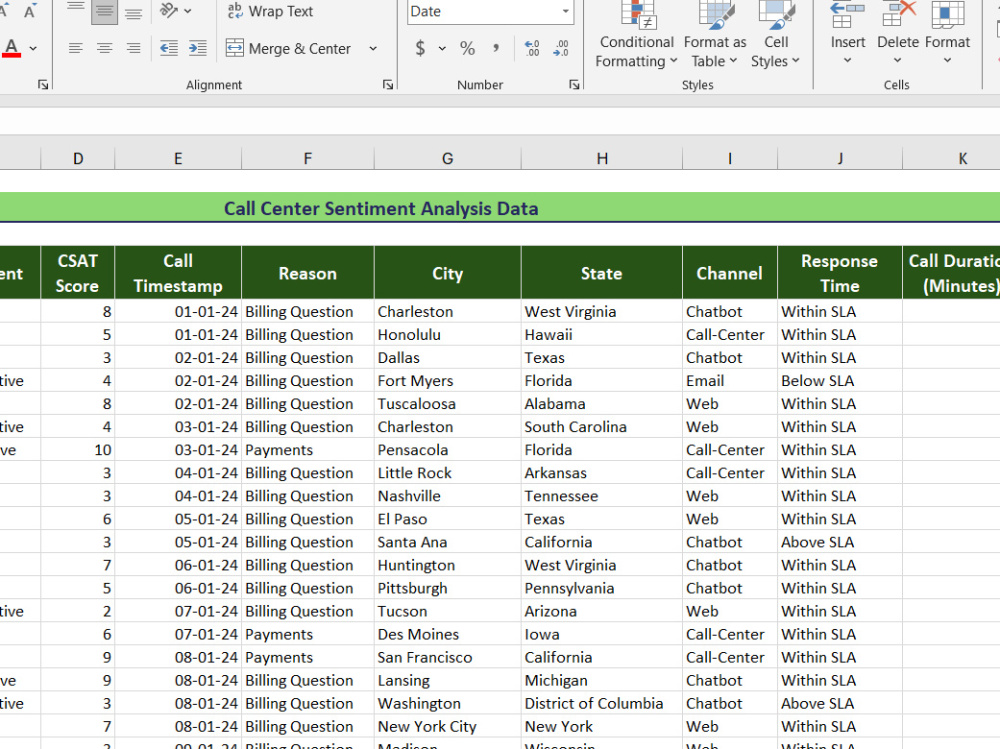1000x749 pixels.
Task: Open Number format dialog launcher
Action: 574,85
